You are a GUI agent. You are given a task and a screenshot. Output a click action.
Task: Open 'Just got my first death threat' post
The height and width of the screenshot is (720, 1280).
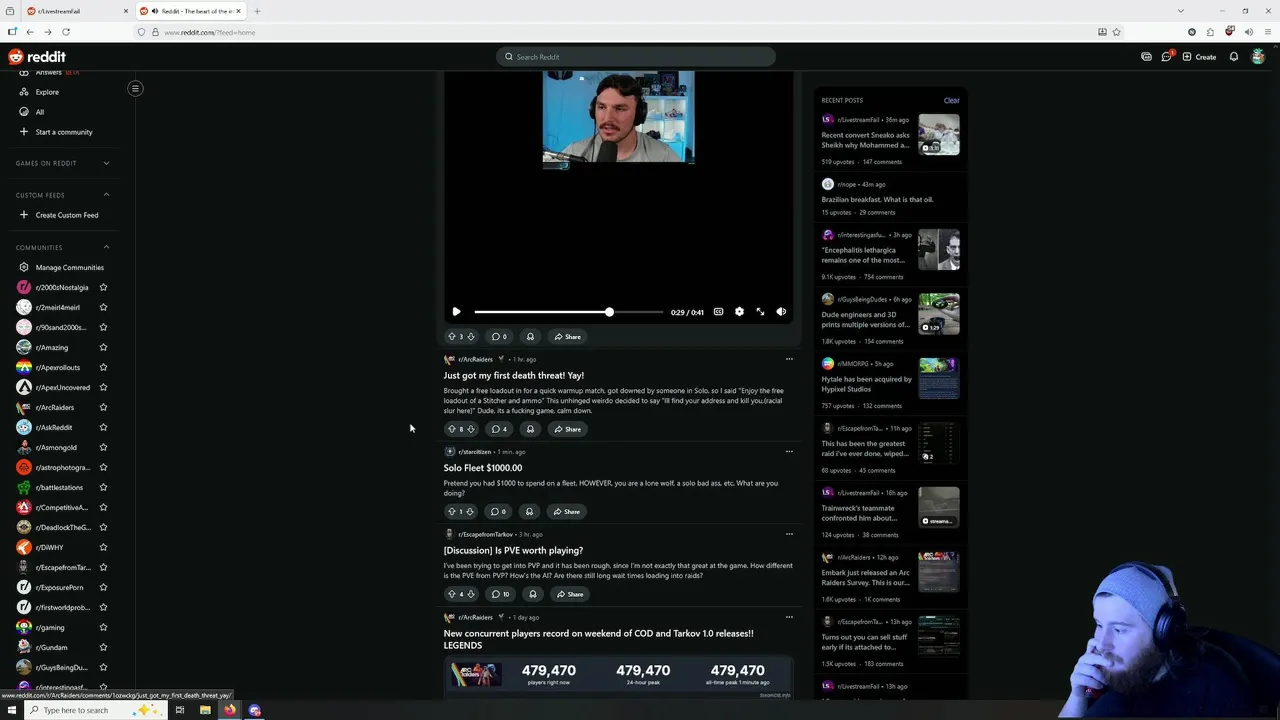pos(514,375)
